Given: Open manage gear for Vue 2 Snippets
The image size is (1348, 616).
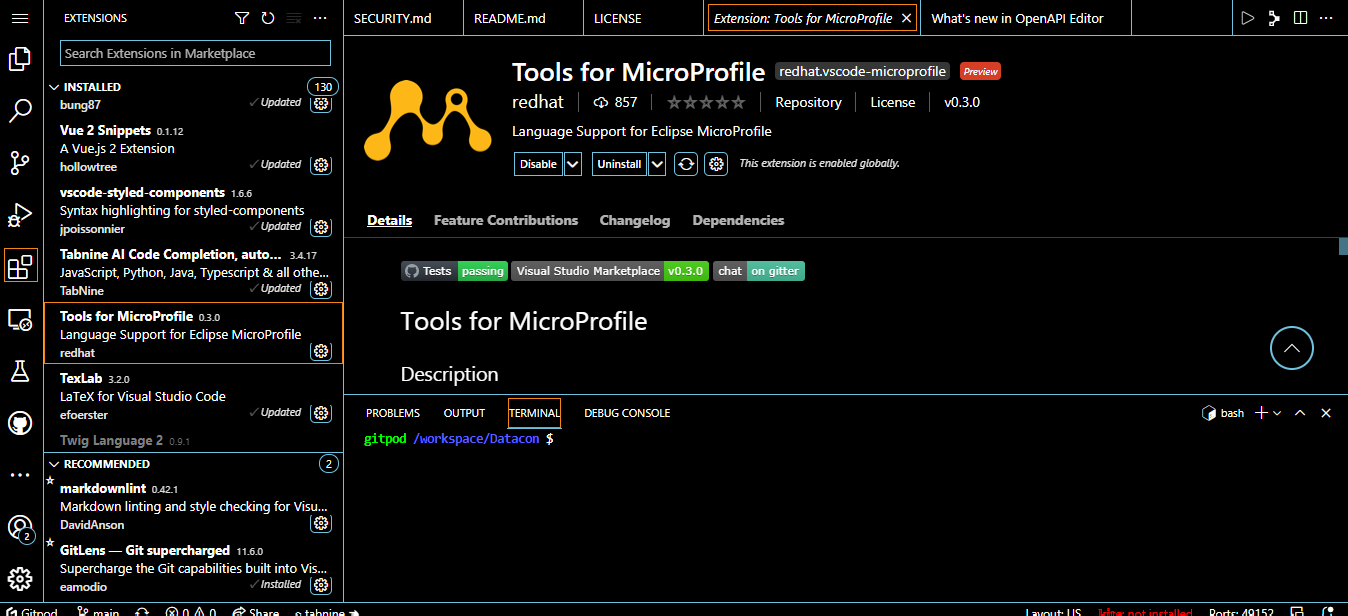Looking at the screenshot, I should (321, 165).
